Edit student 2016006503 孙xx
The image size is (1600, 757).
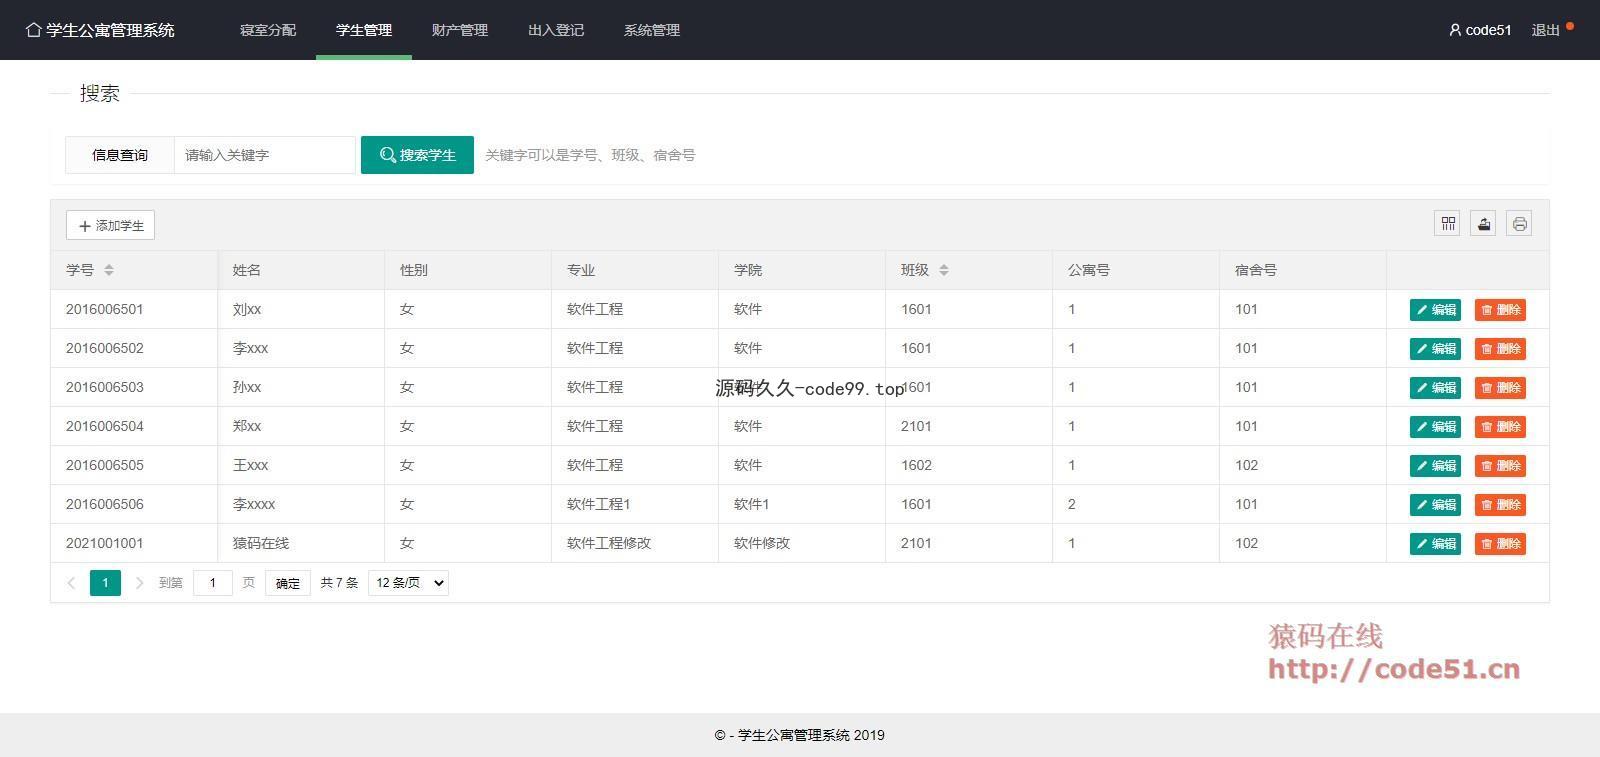point(1435,388)
